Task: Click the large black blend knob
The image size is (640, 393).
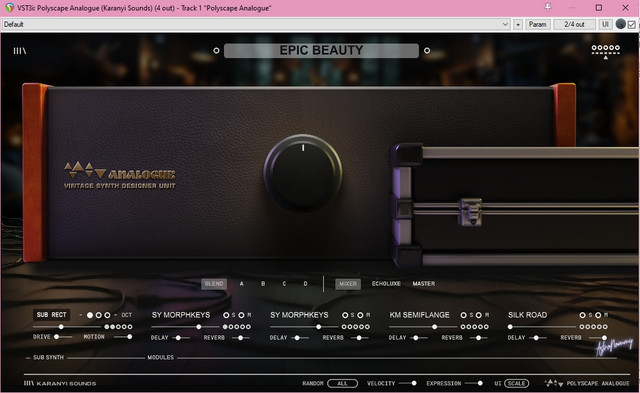Action: click(303, 173)
